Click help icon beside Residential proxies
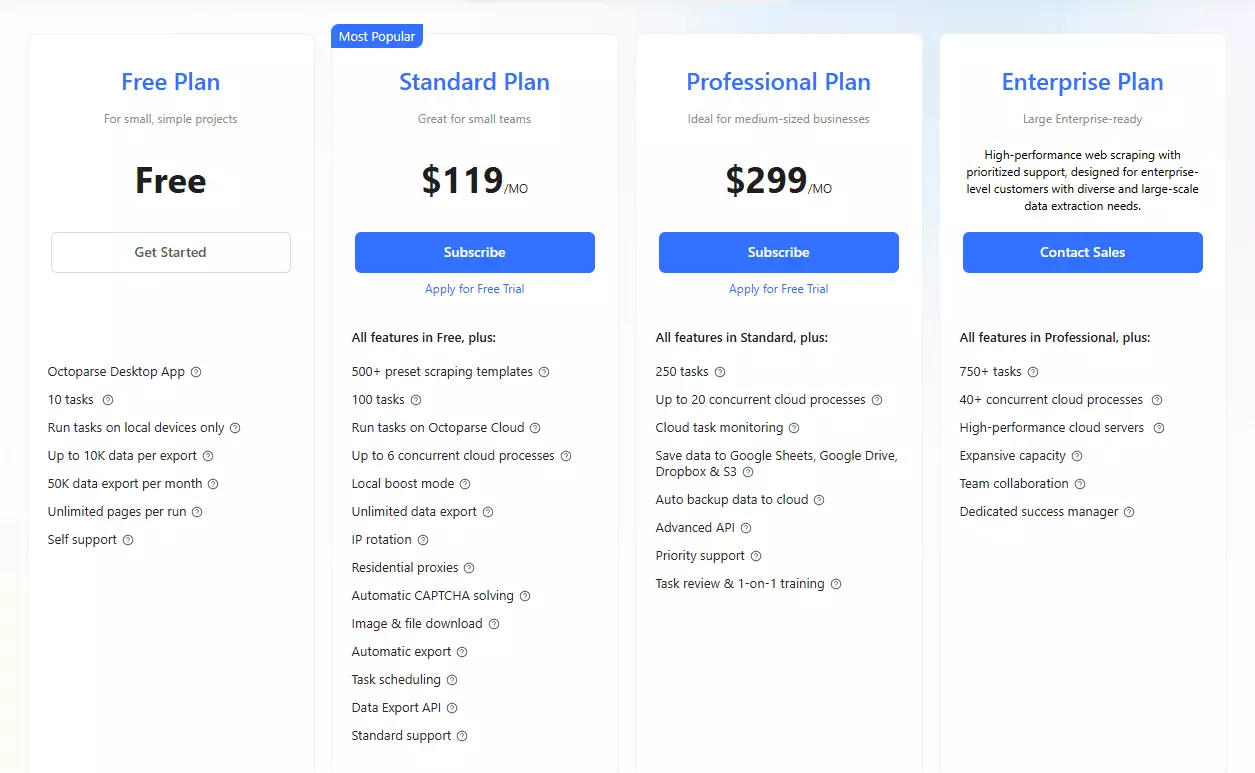This screenshot has width=1255, height=773. pos(469,568)
